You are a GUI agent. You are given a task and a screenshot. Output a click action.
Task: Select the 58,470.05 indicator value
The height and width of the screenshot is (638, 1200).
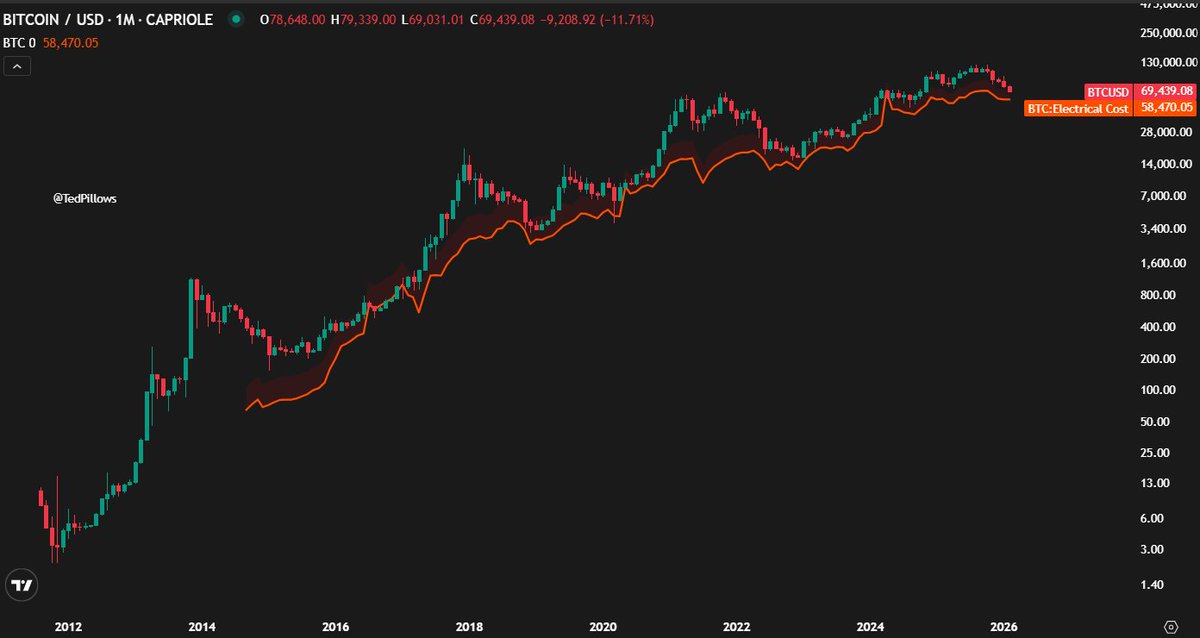tap(69, 43)
